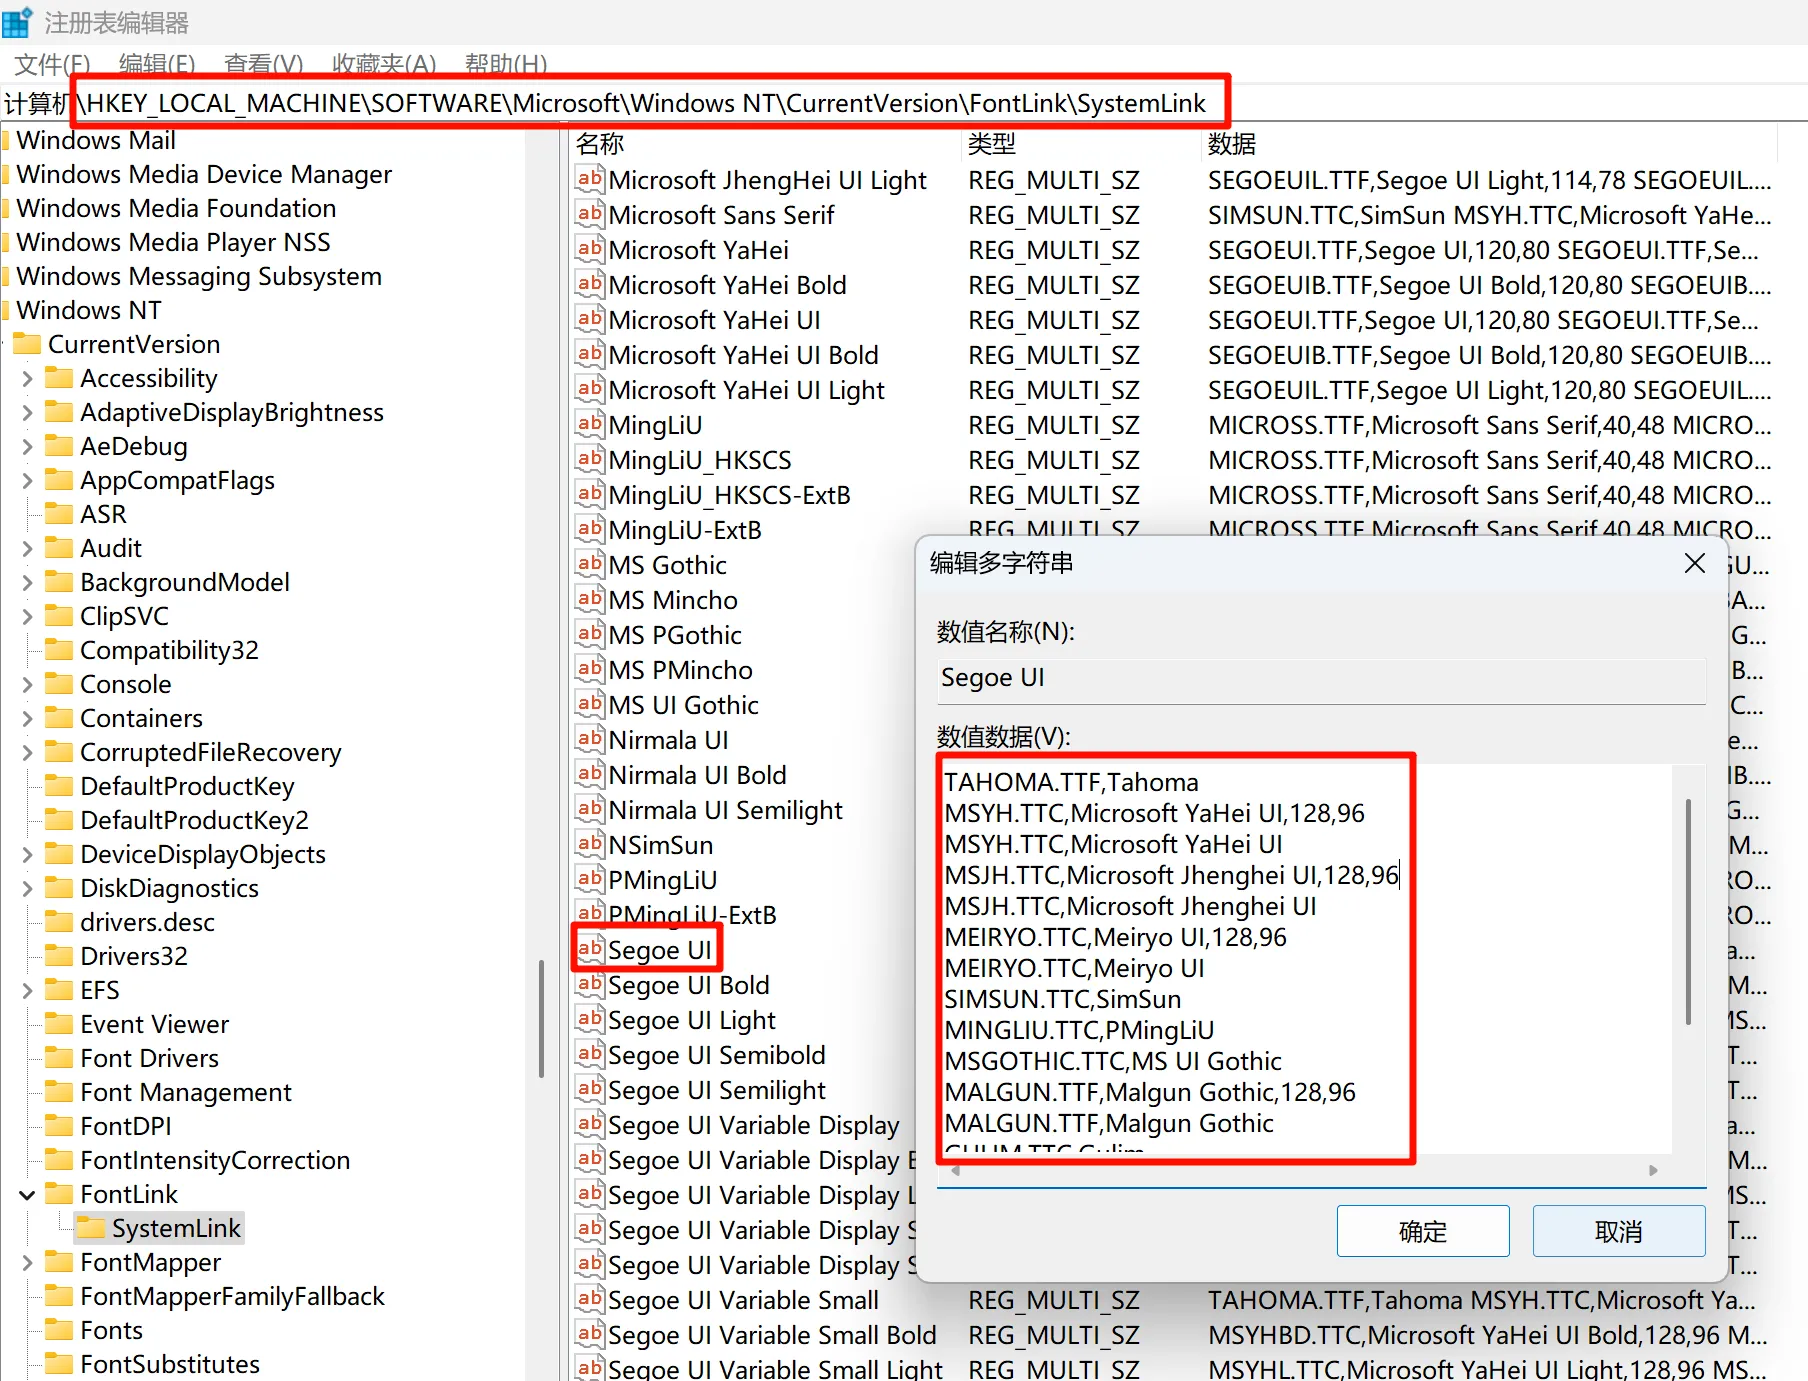
Task: Sort values by 名称 column header
Action: click(x=764, y=144)
